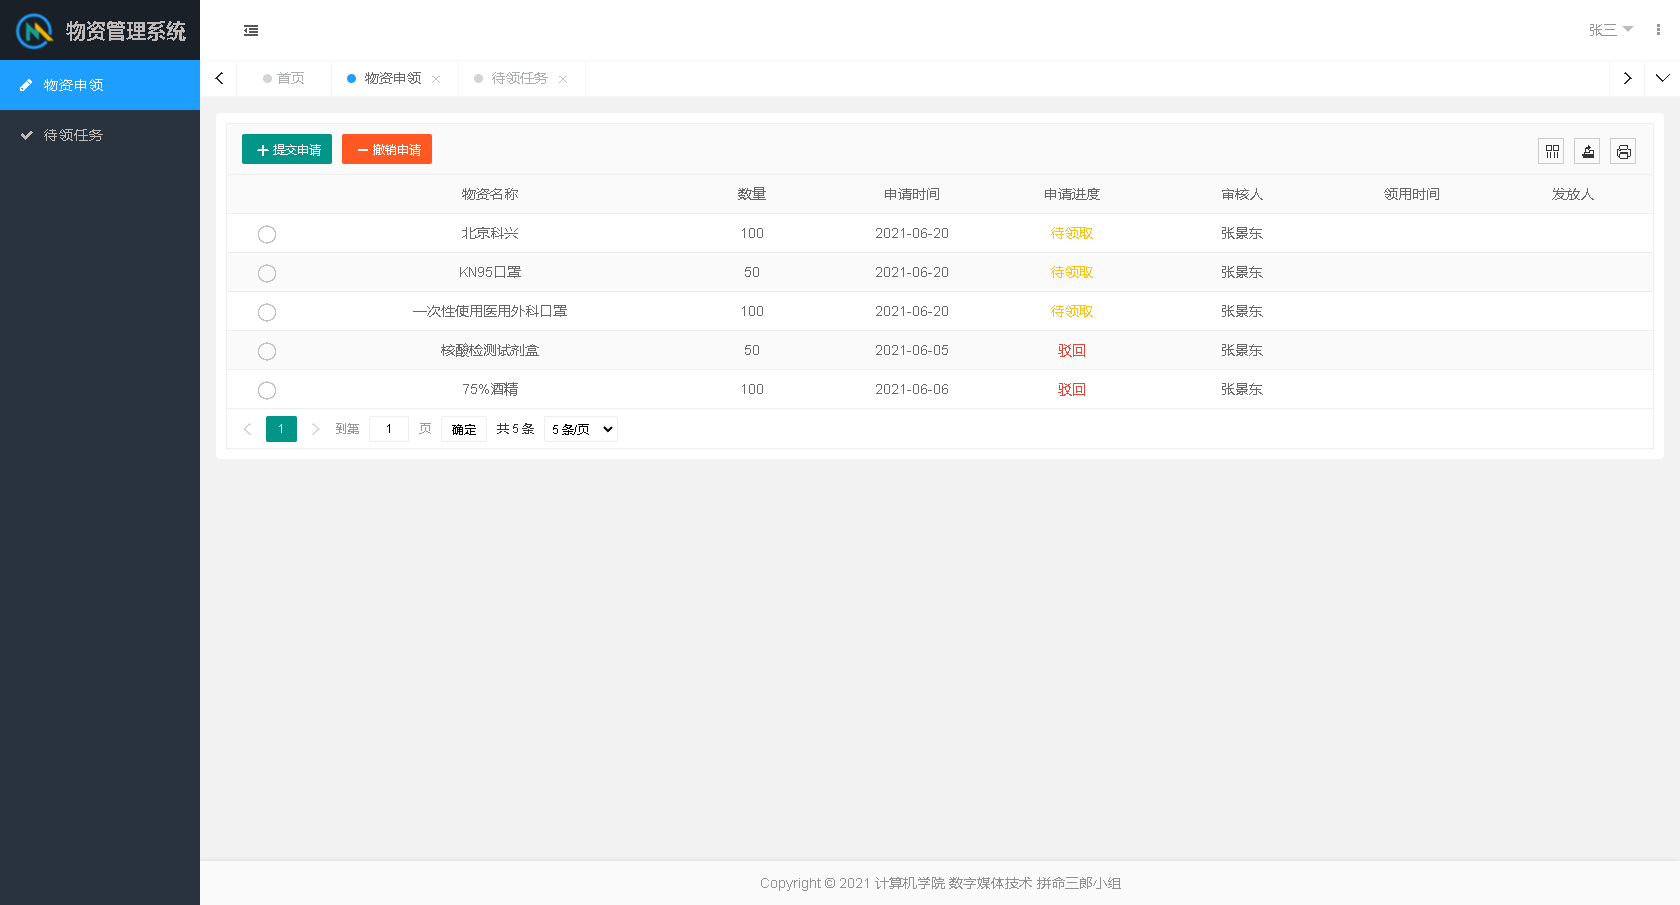Click the pencil icon beside 物资申领
1680x905 pixels.
[27, 85]
